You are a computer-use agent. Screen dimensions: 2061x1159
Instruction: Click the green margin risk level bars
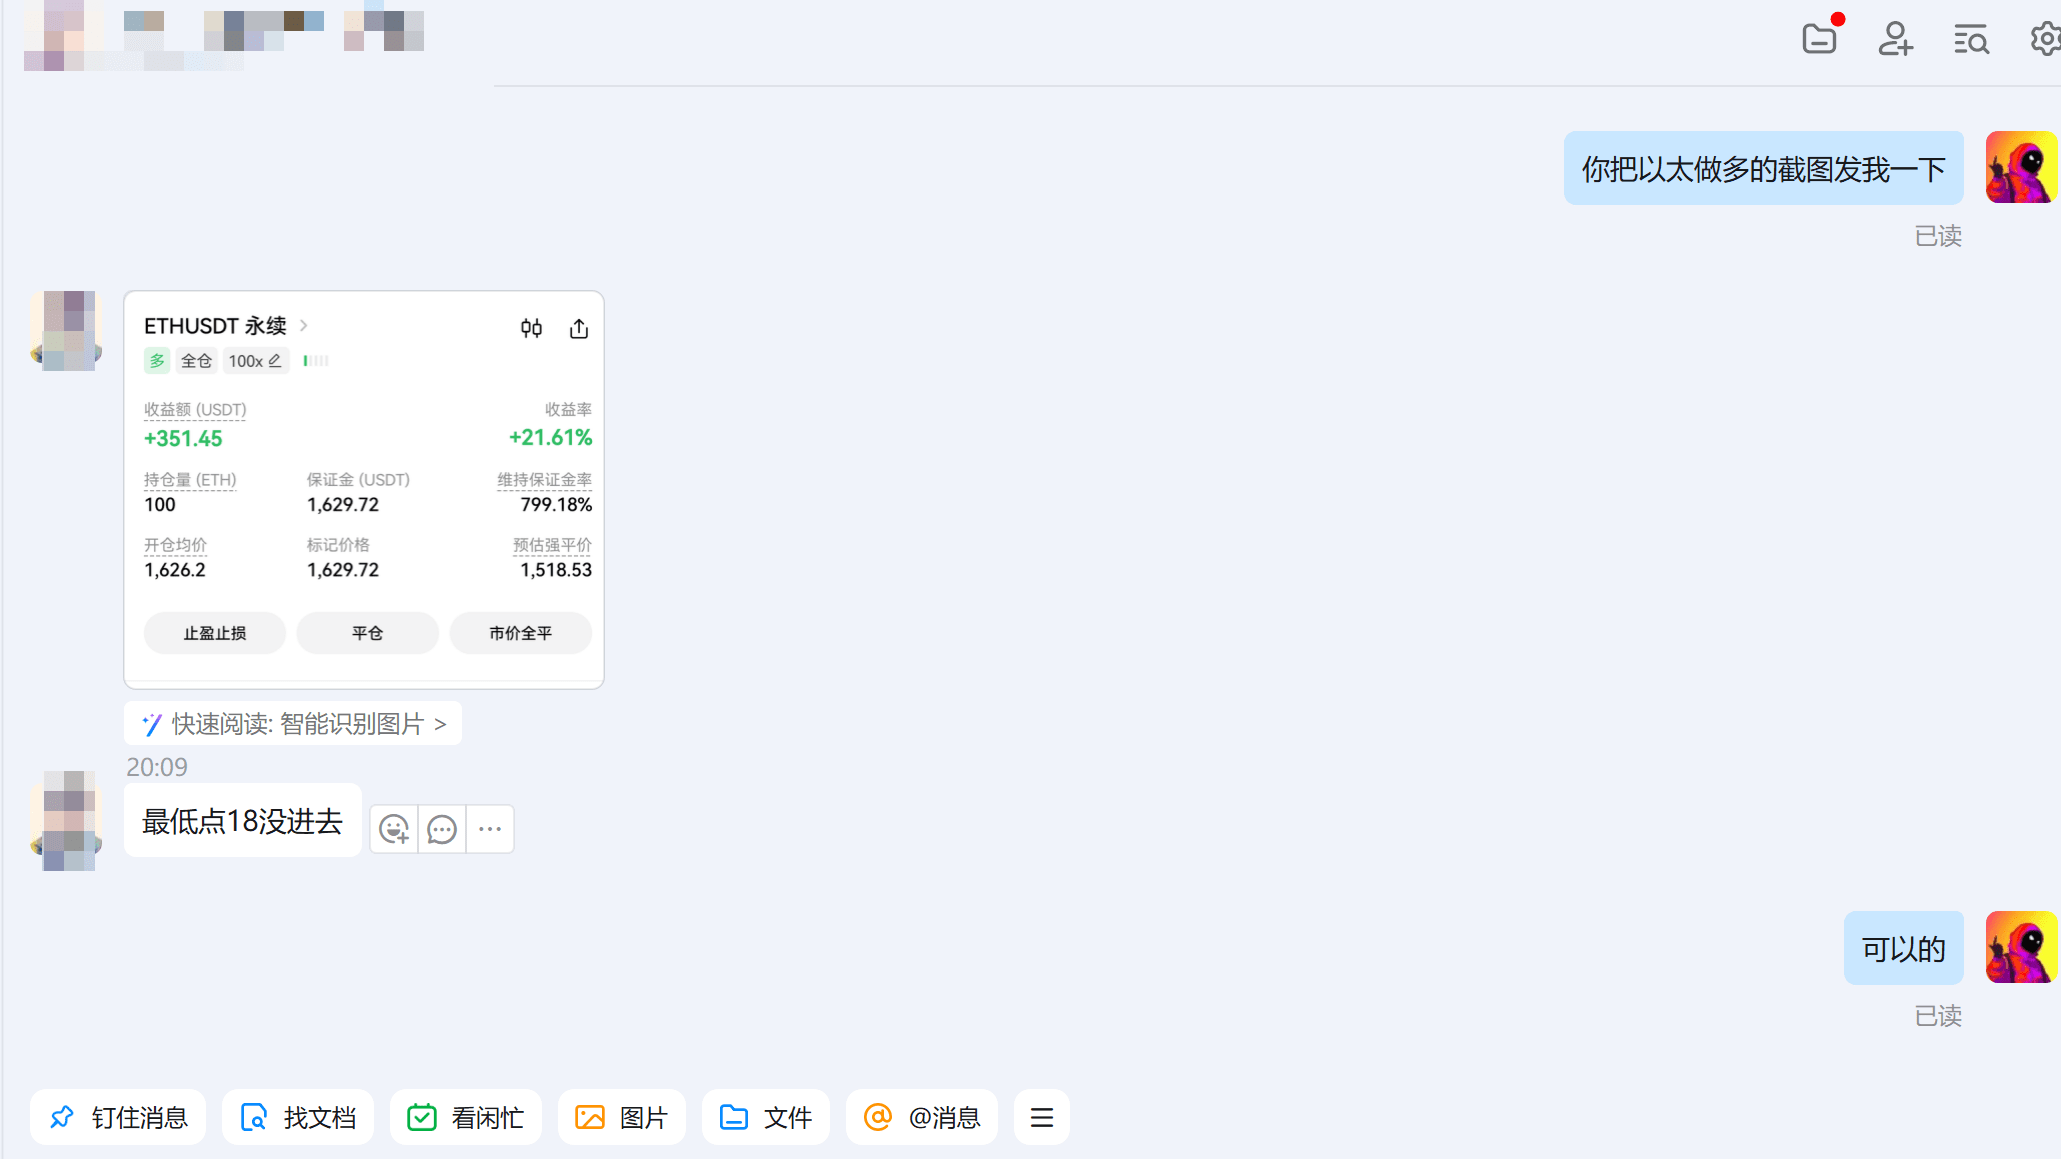click(316, 360)
